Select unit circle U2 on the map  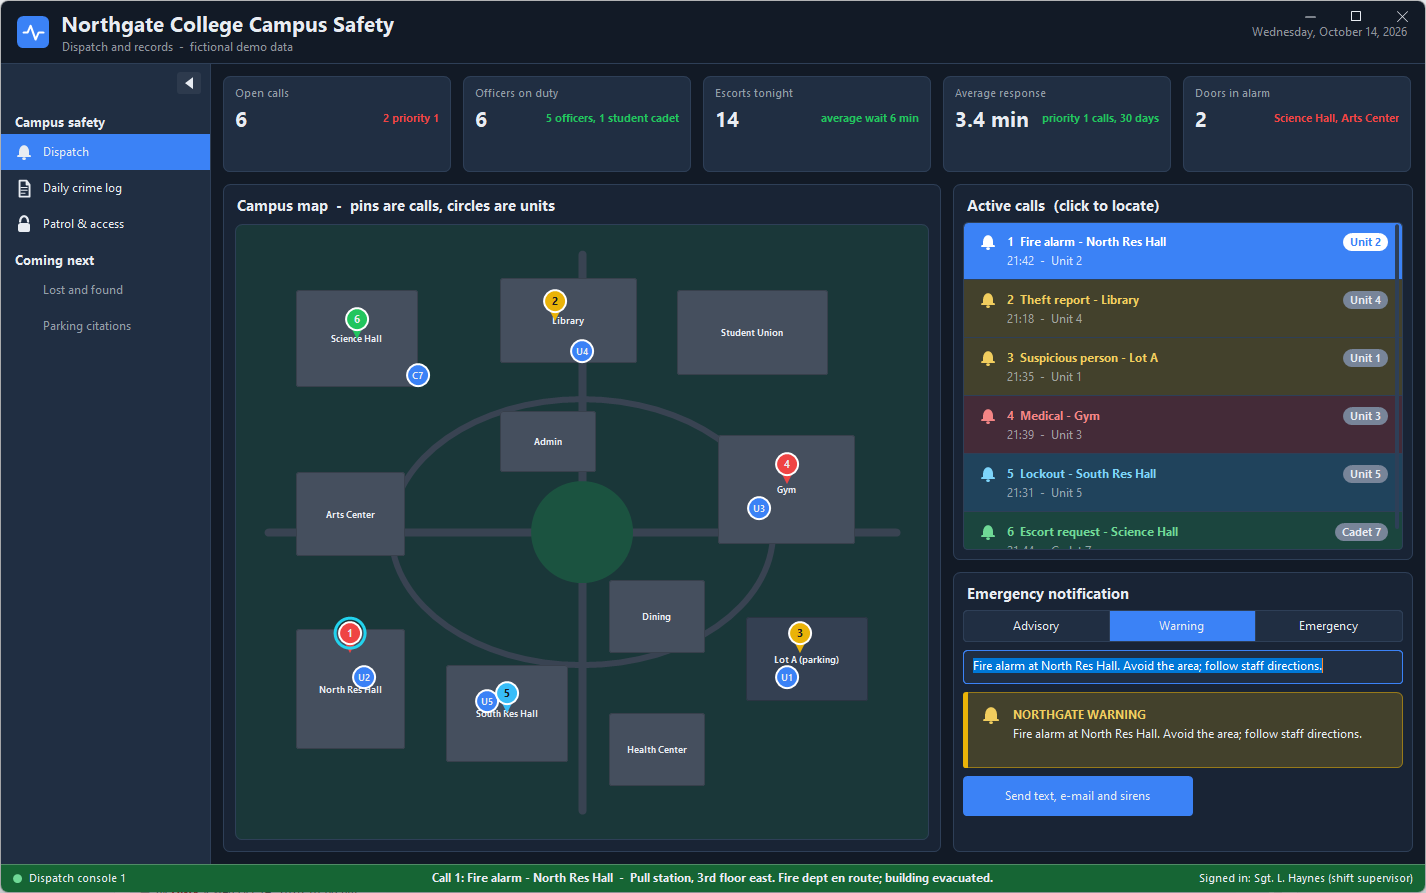coord(364,677)
